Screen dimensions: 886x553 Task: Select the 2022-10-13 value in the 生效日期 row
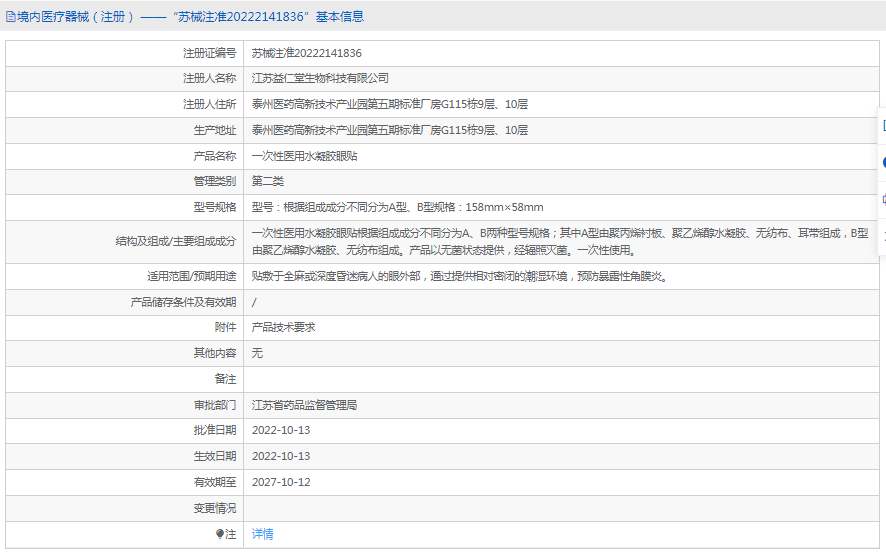(281, 456)
